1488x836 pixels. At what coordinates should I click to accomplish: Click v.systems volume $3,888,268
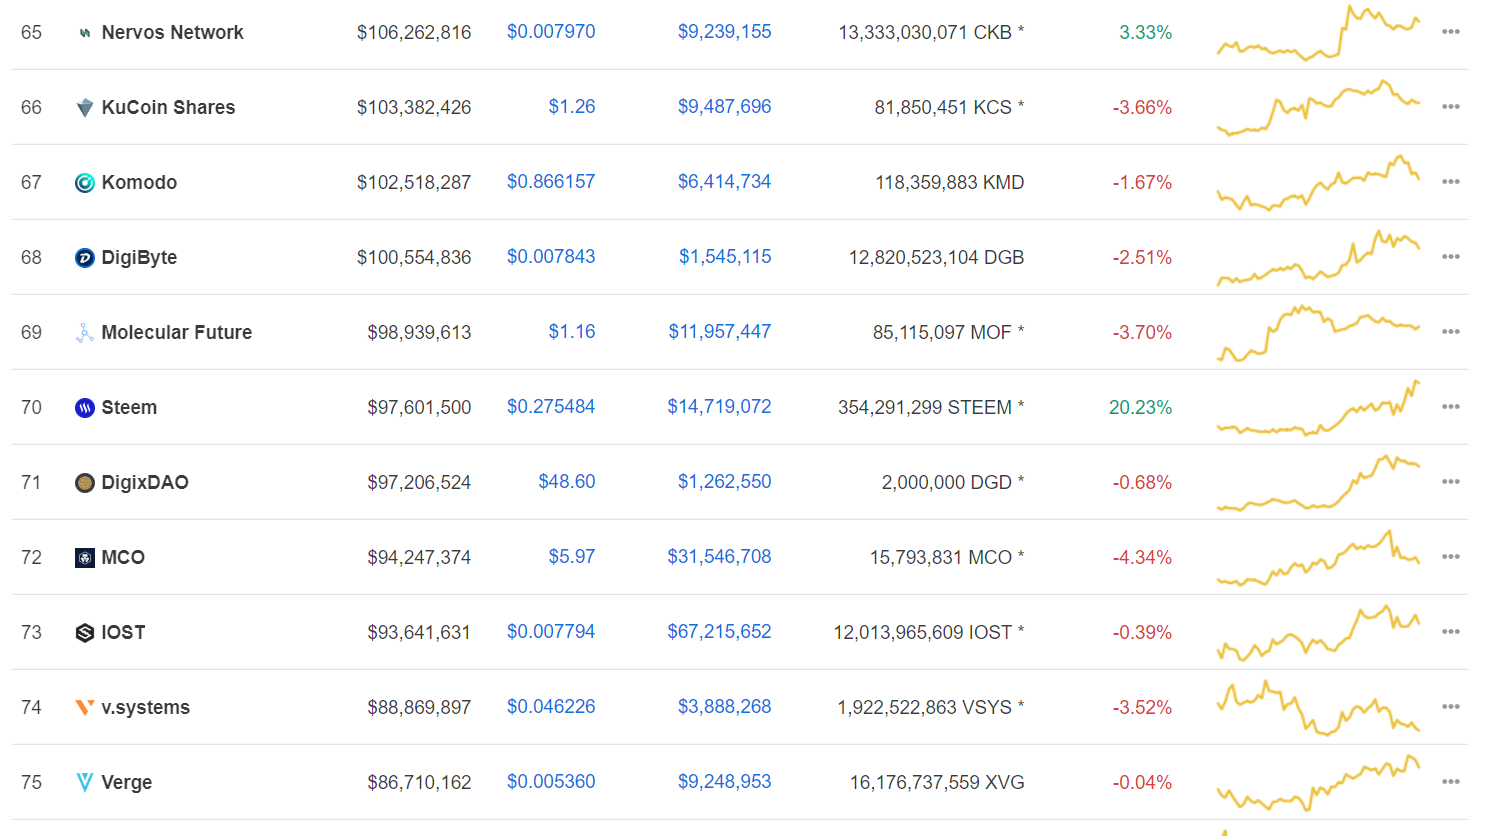(725, 706)
